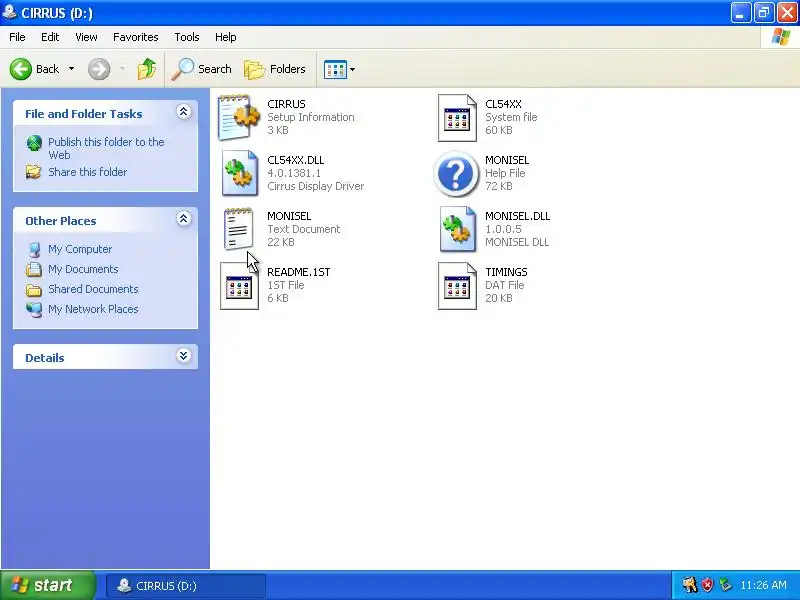Click the Windows flag logo throbber
800x600 pixels.
pyautogui.click(x=780, y=37)
